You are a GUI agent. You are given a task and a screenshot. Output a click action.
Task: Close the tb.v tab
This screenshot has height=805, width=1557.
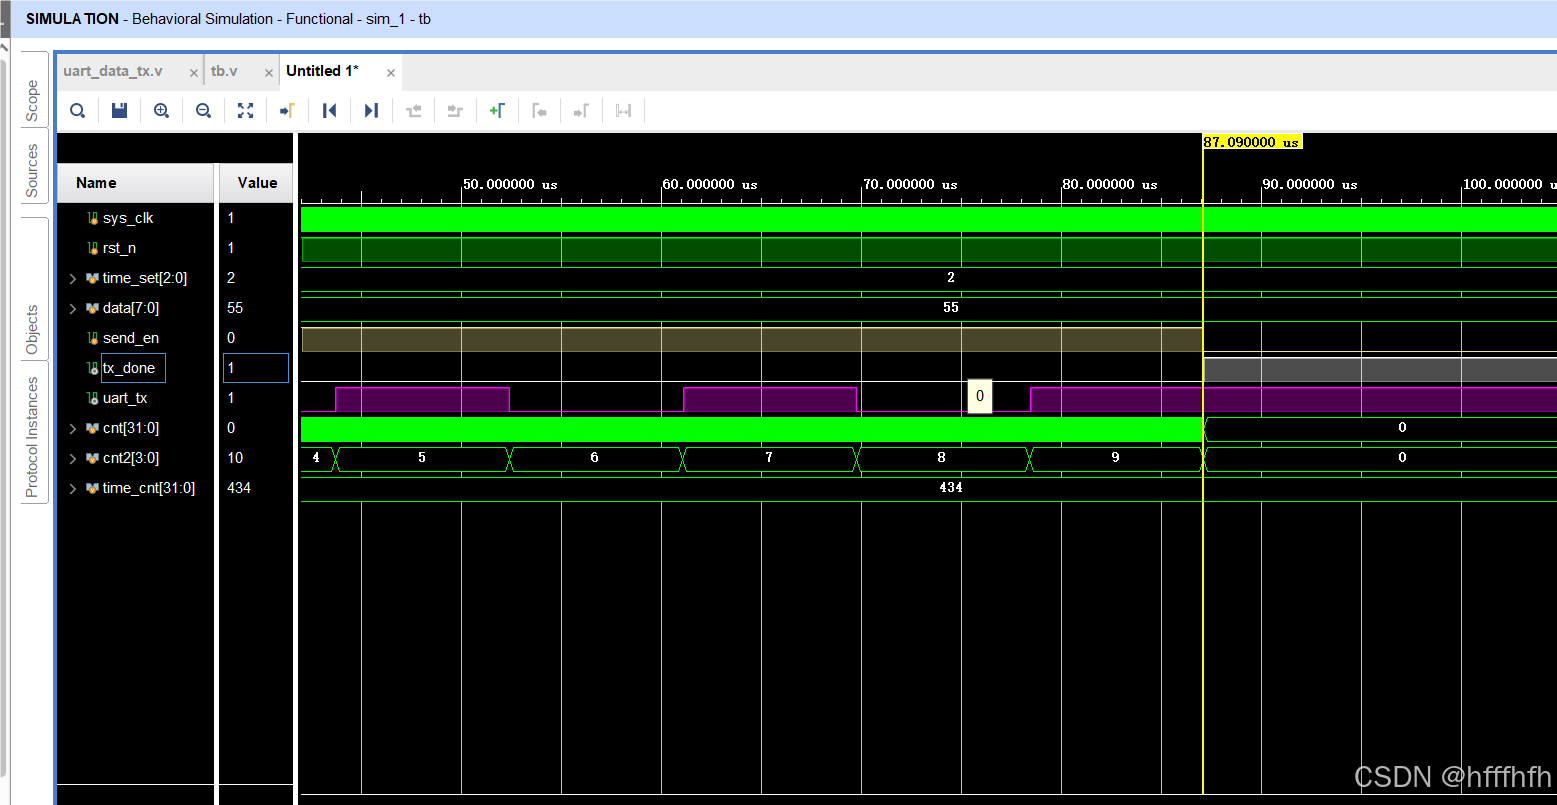(268, 73)
